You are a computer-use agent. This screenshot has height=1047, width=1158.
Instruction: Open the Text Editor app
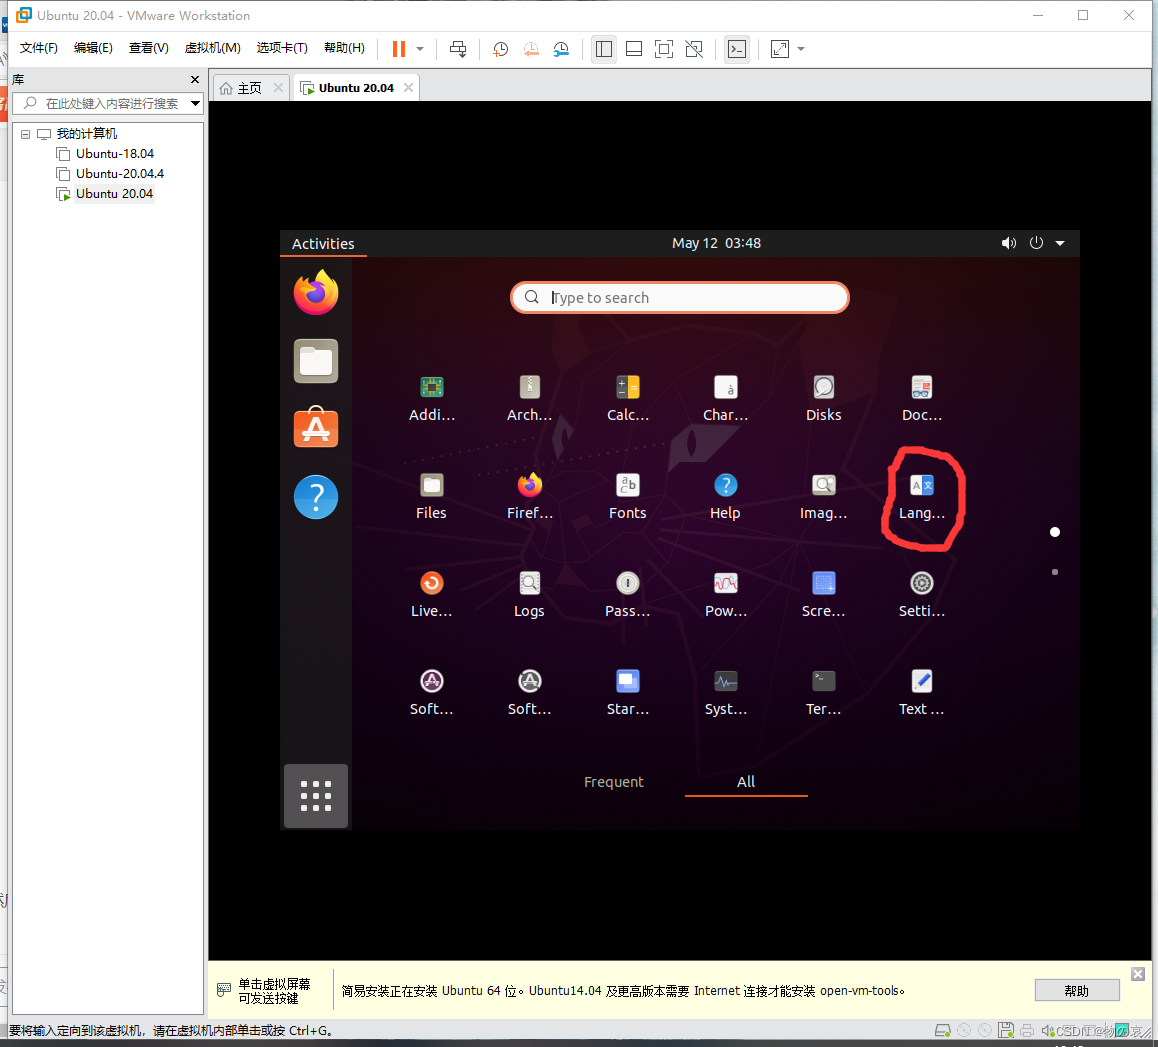pyautogui.click(x=922, y=682)
